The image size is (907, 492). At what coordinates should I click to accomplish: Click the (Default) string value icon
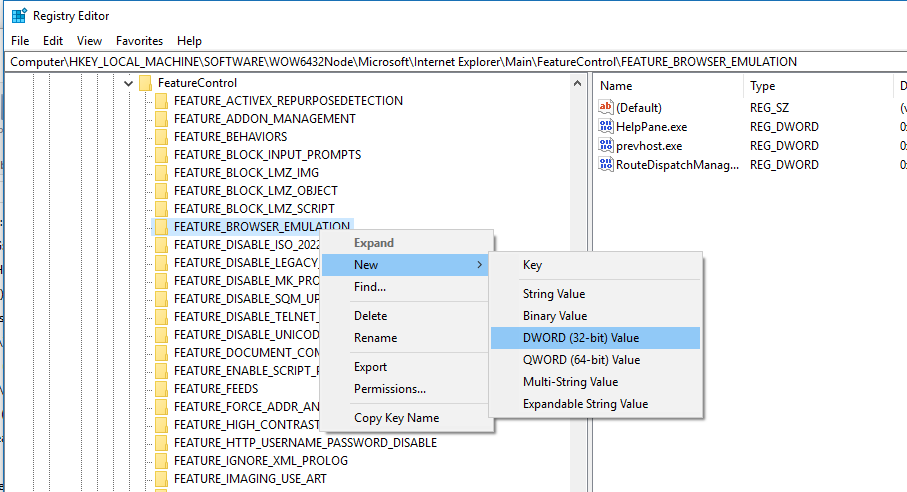click(606, 107)
